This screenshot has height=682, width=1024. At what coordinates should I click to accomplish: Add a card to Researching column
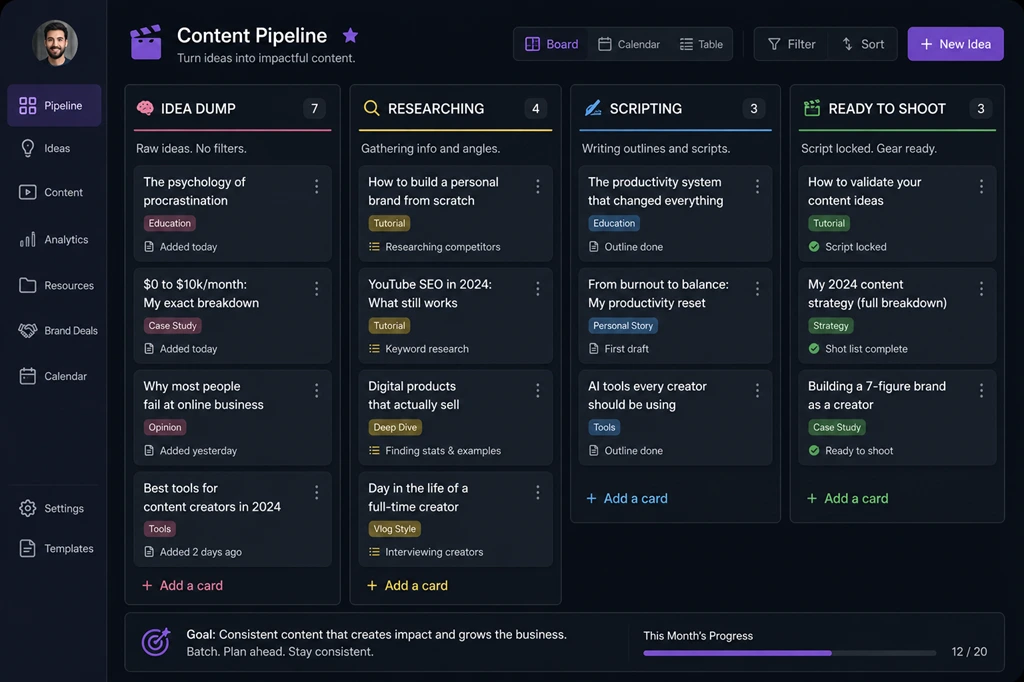pos(408,585)
